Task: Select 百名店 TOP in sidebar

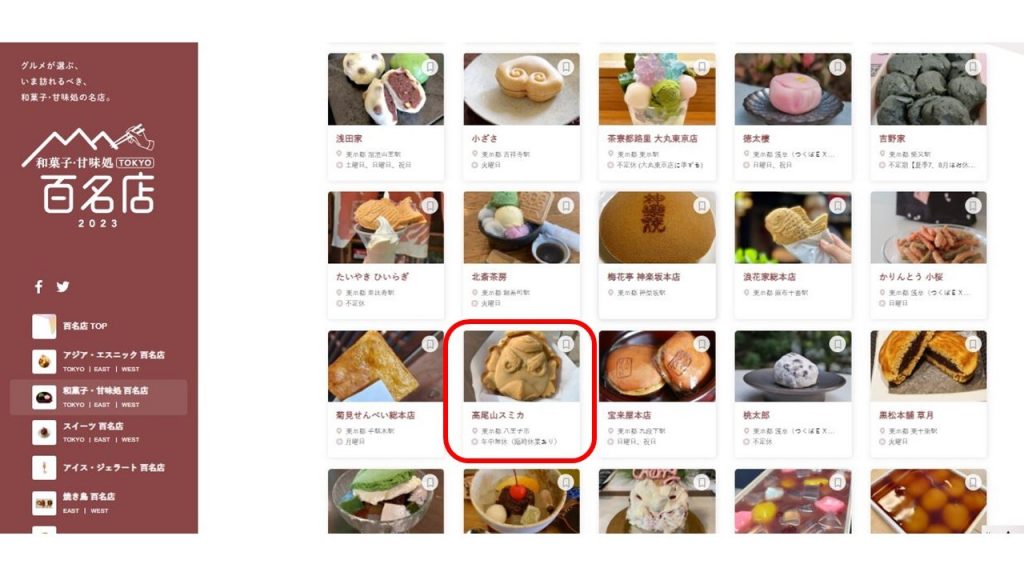Action: click(x=85, y=326)
